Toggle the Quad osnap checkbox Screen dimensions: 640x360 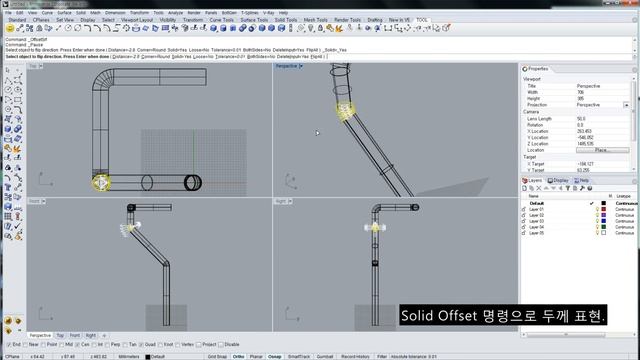pos(141,345)
